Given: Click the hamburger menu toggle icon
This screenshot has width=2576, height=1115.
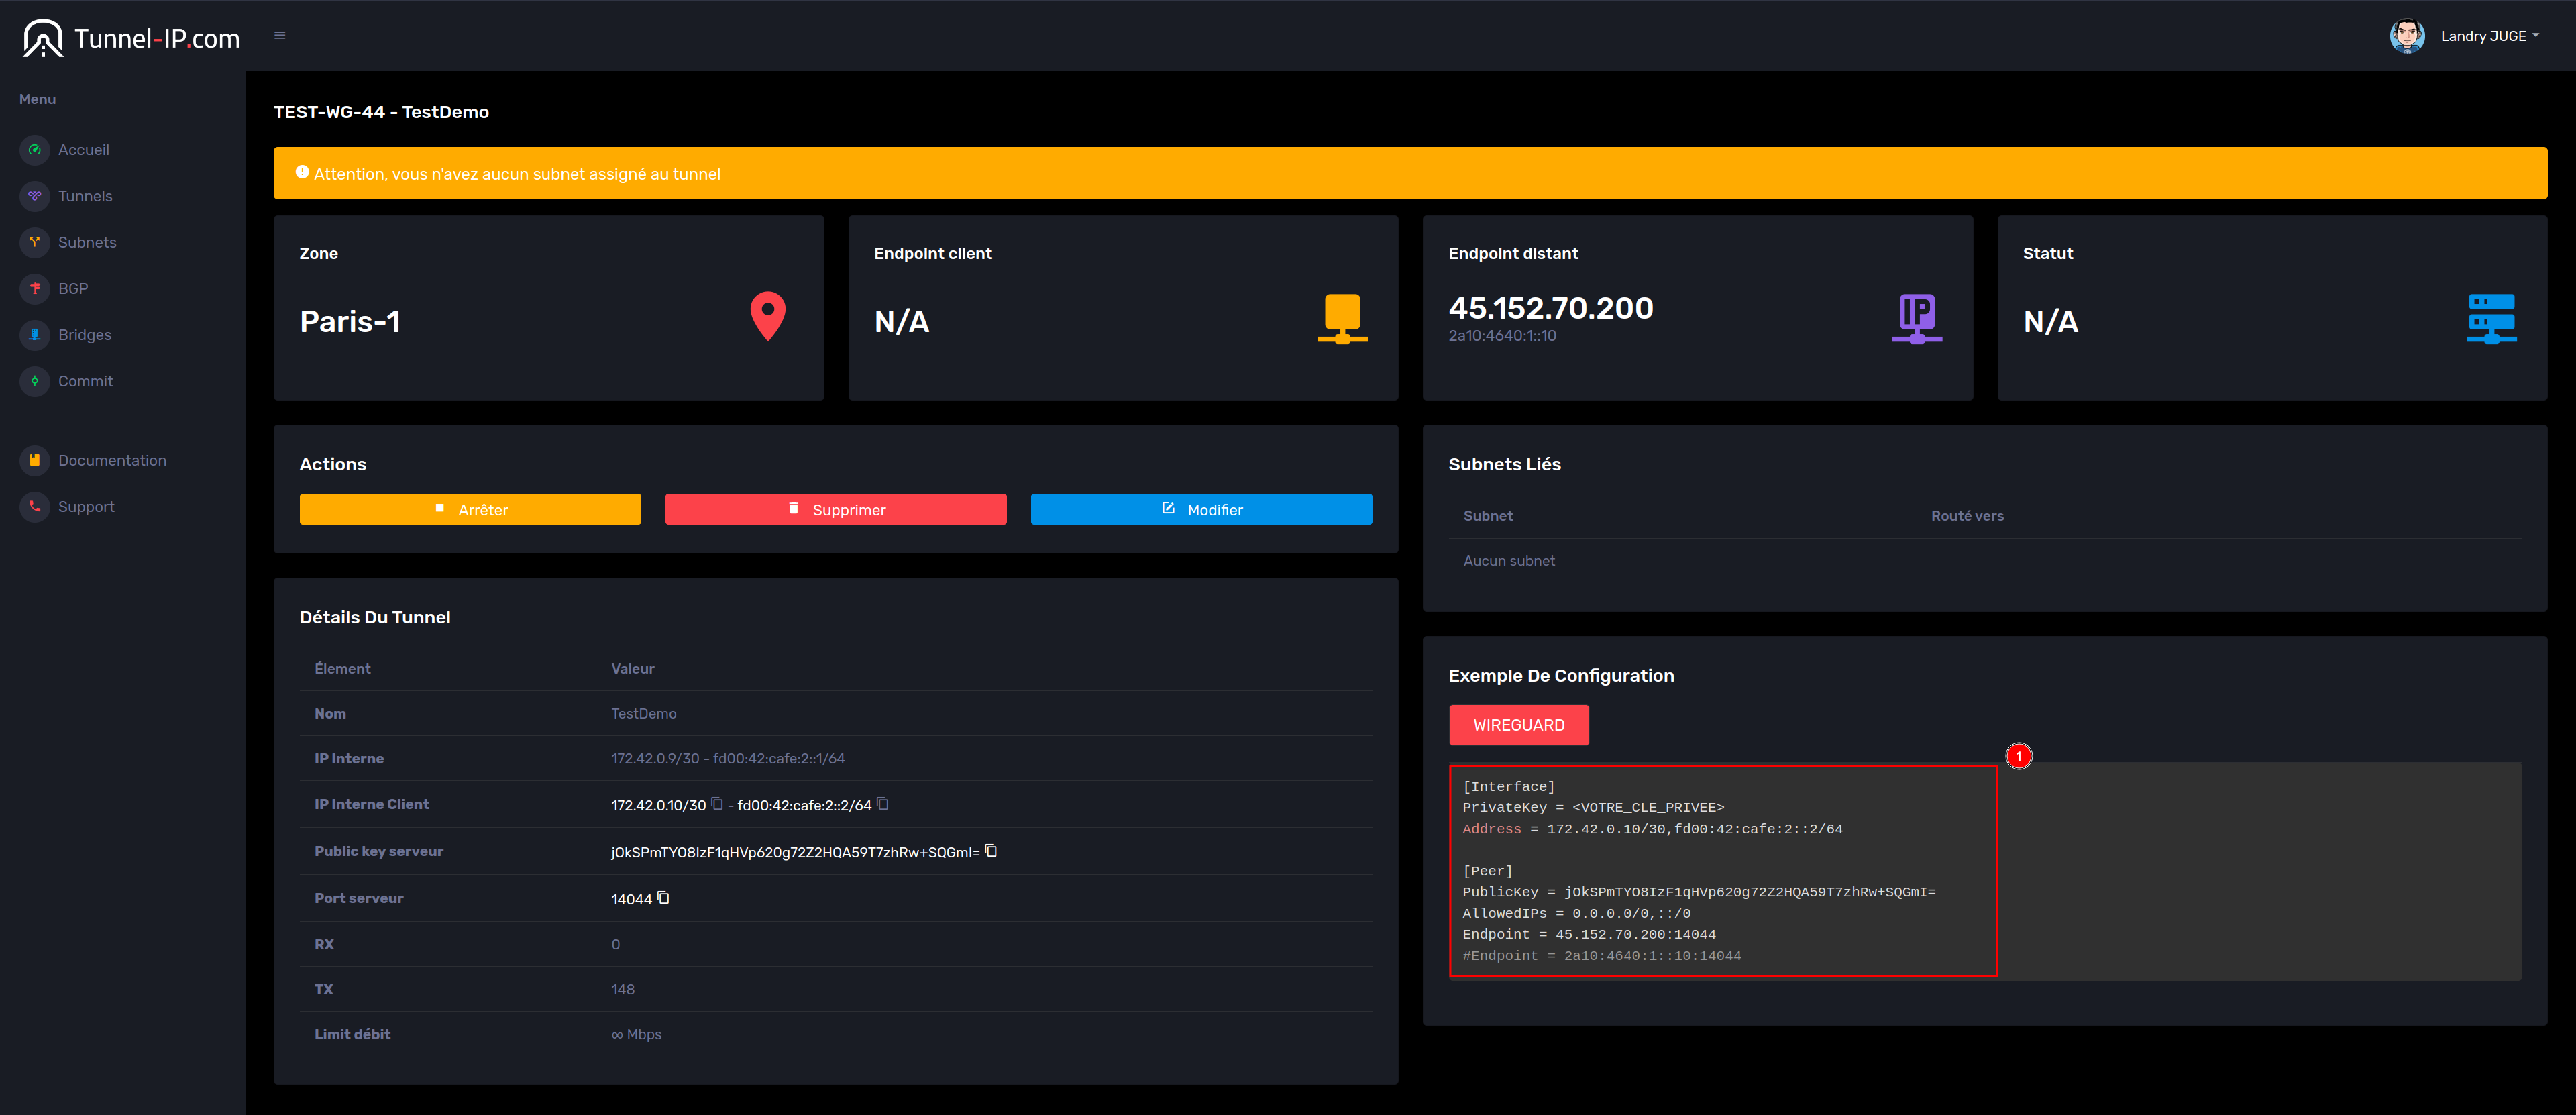Looking at the screenshot, I should pyautogui.click(x=280, y=36).
